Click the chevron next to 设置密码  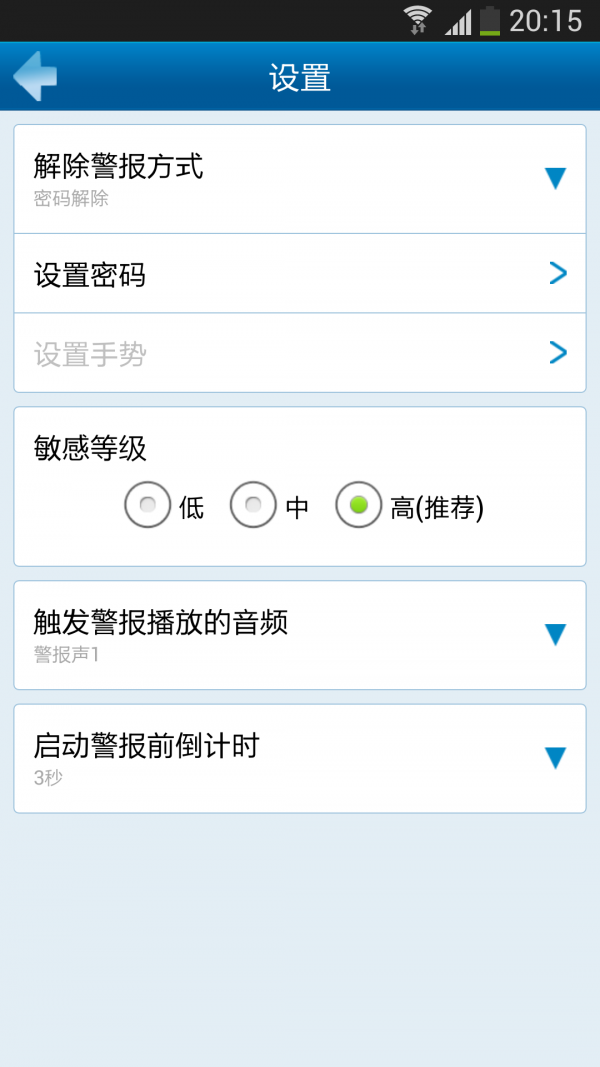[x=558, y=273]
